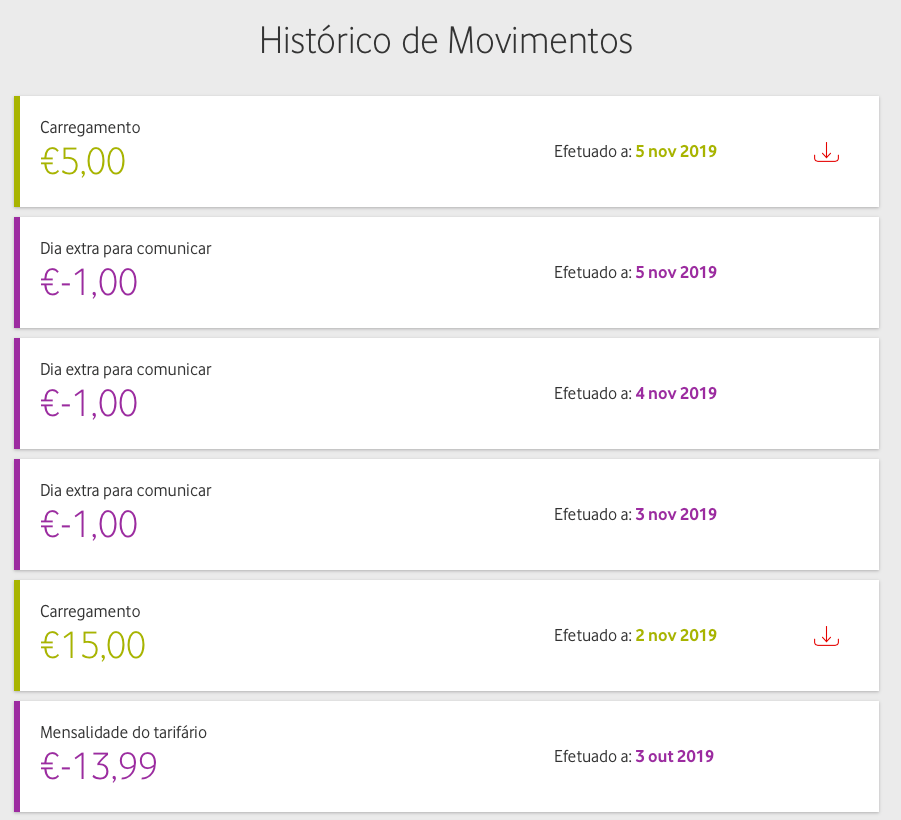
Task: Click the green accent bar of the €15,00 entry
Action: point(16,634)
